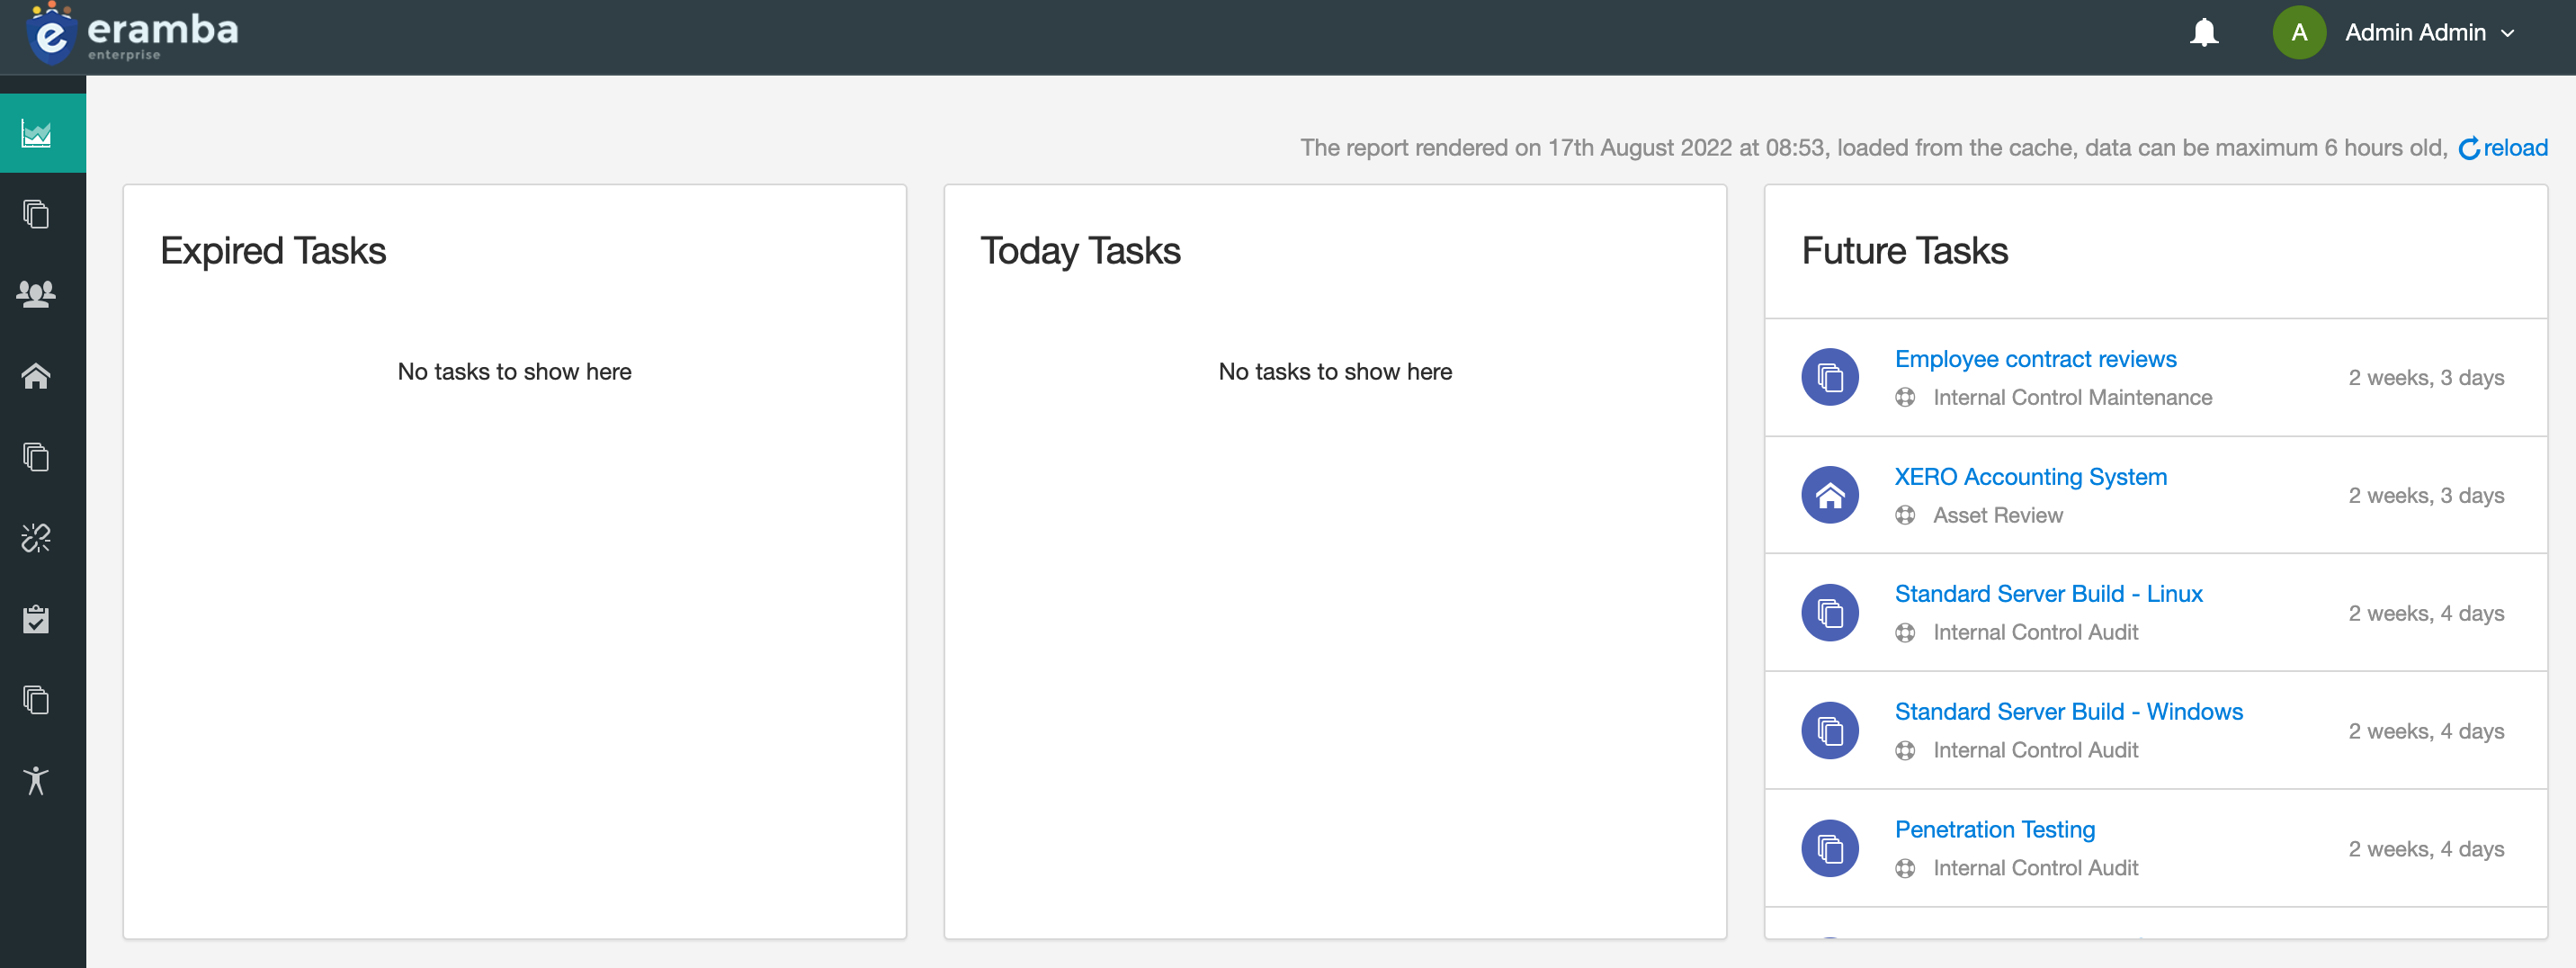This screenshot has width=2576, height=968.
Task: Open the Employee contract reviews task
Action: click(x=2036, y=359)
